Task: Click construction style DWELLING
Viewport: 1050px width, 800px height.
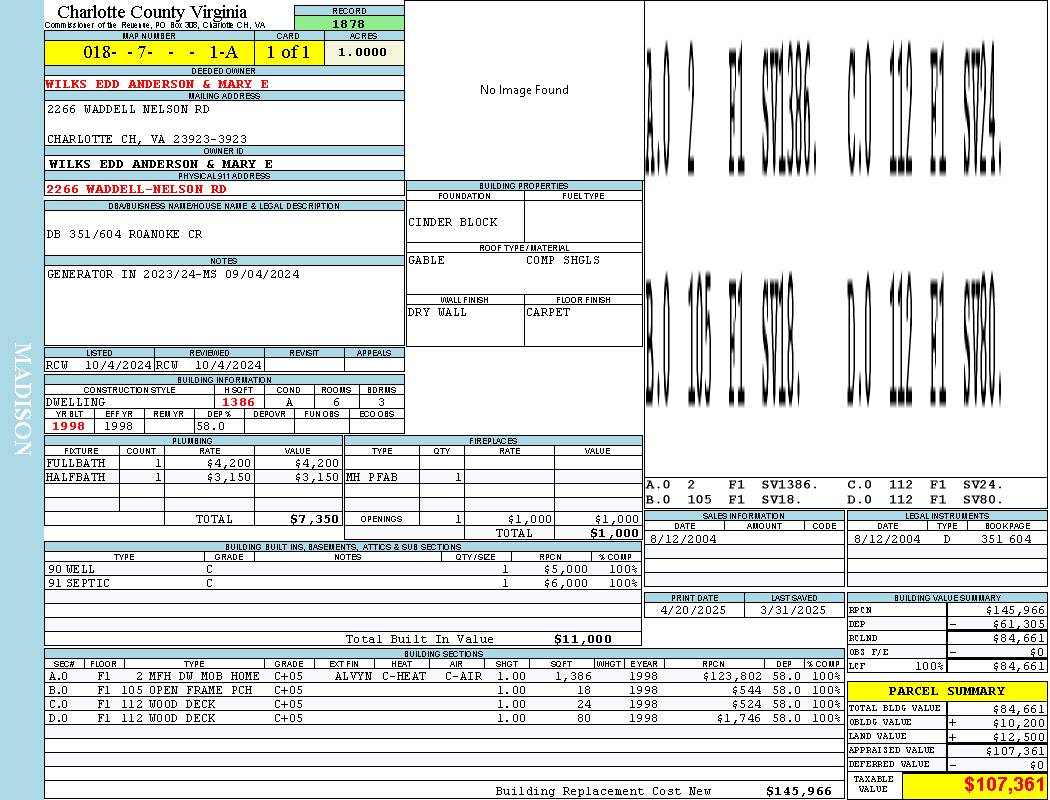Action: [x=76, y=402]
